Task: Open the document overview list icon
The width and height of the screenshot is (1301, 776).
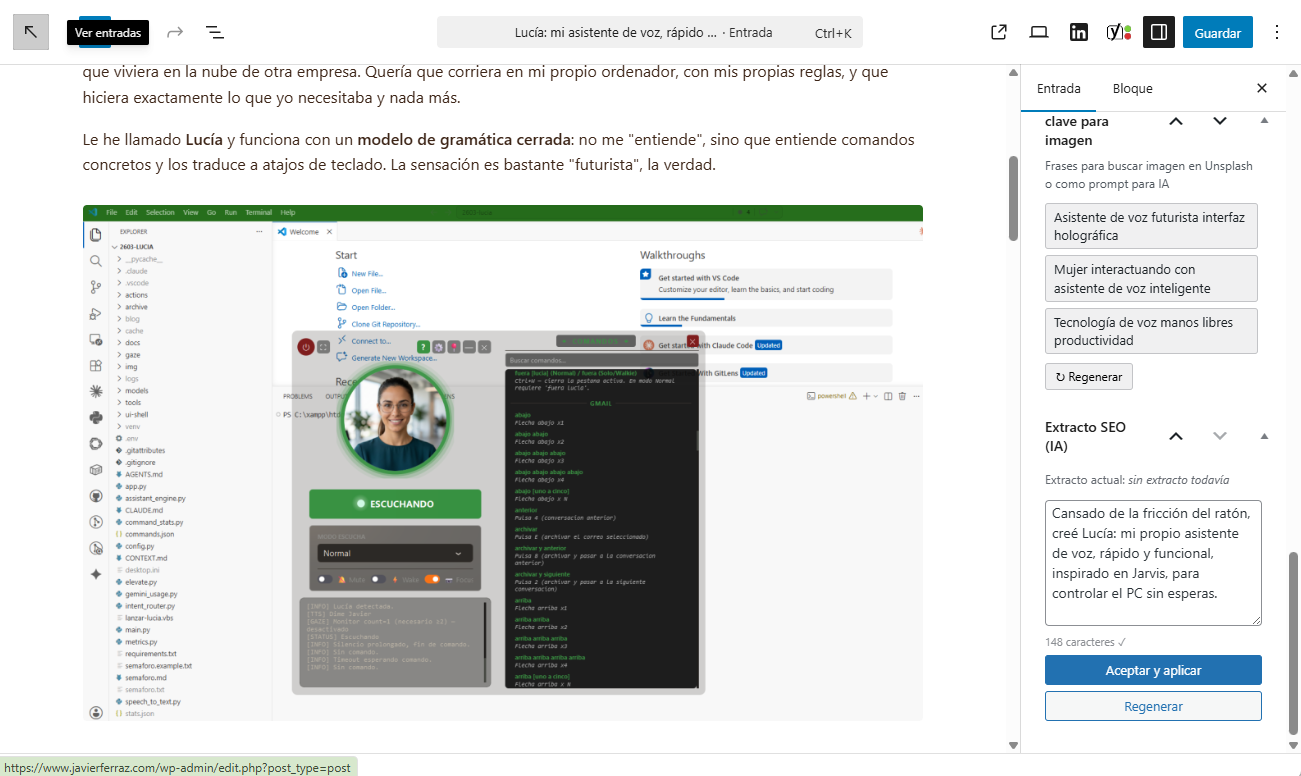Action: (x=214, y=32)
